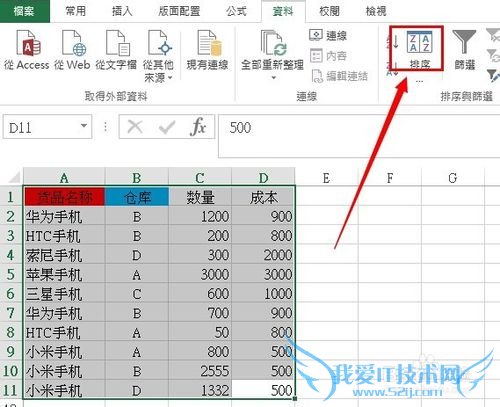Import data from text file
This screenshot has height=407, width=500.
(x=116, y=50)
